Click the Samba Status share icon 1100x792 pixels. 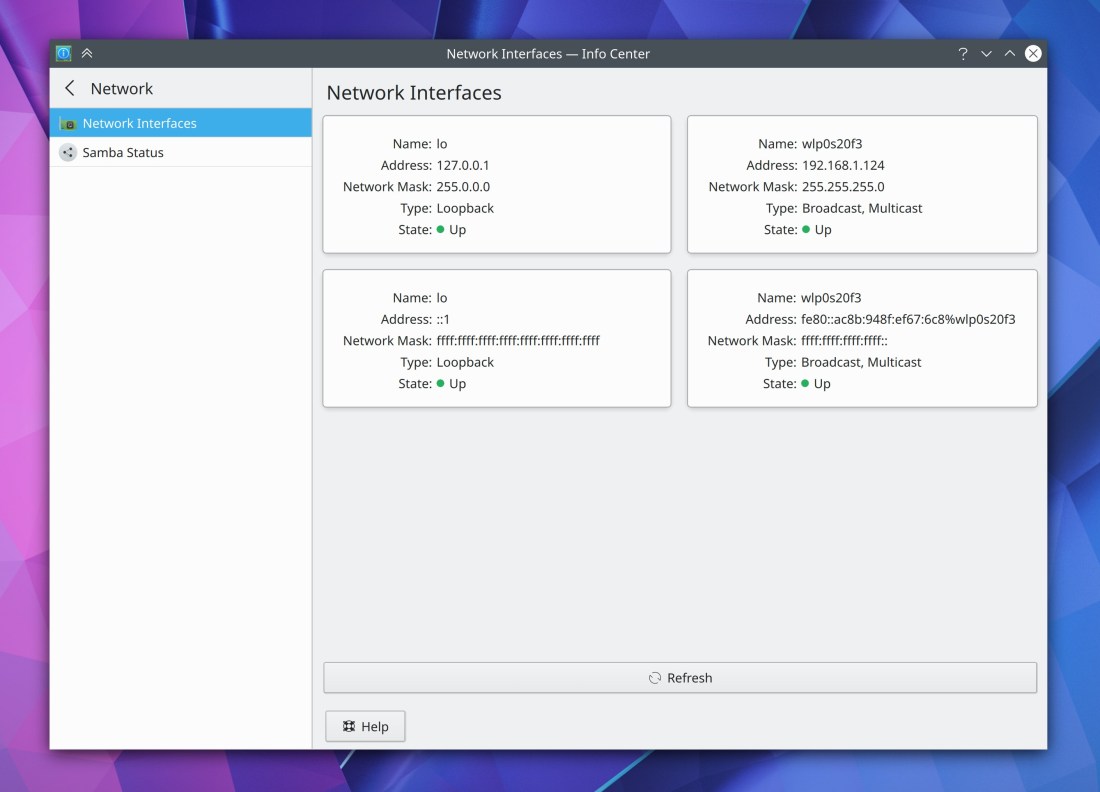click(x=68, y=153)
